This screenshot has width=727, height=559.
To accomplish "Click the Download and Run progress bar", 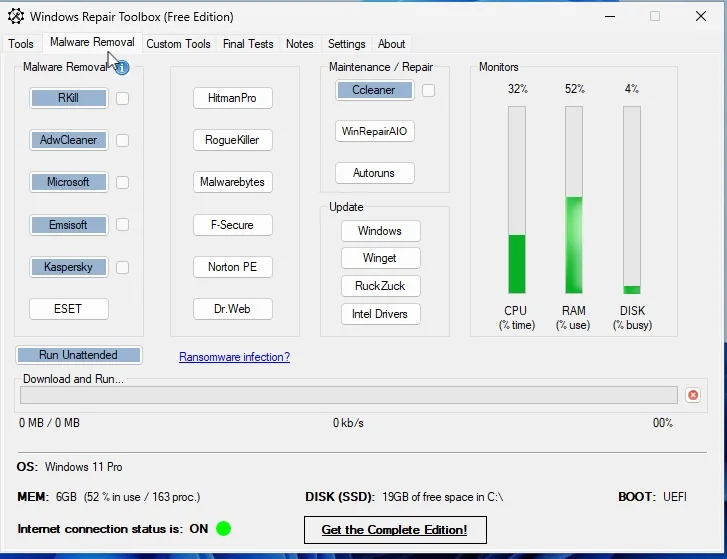I will tap(349, 395).
